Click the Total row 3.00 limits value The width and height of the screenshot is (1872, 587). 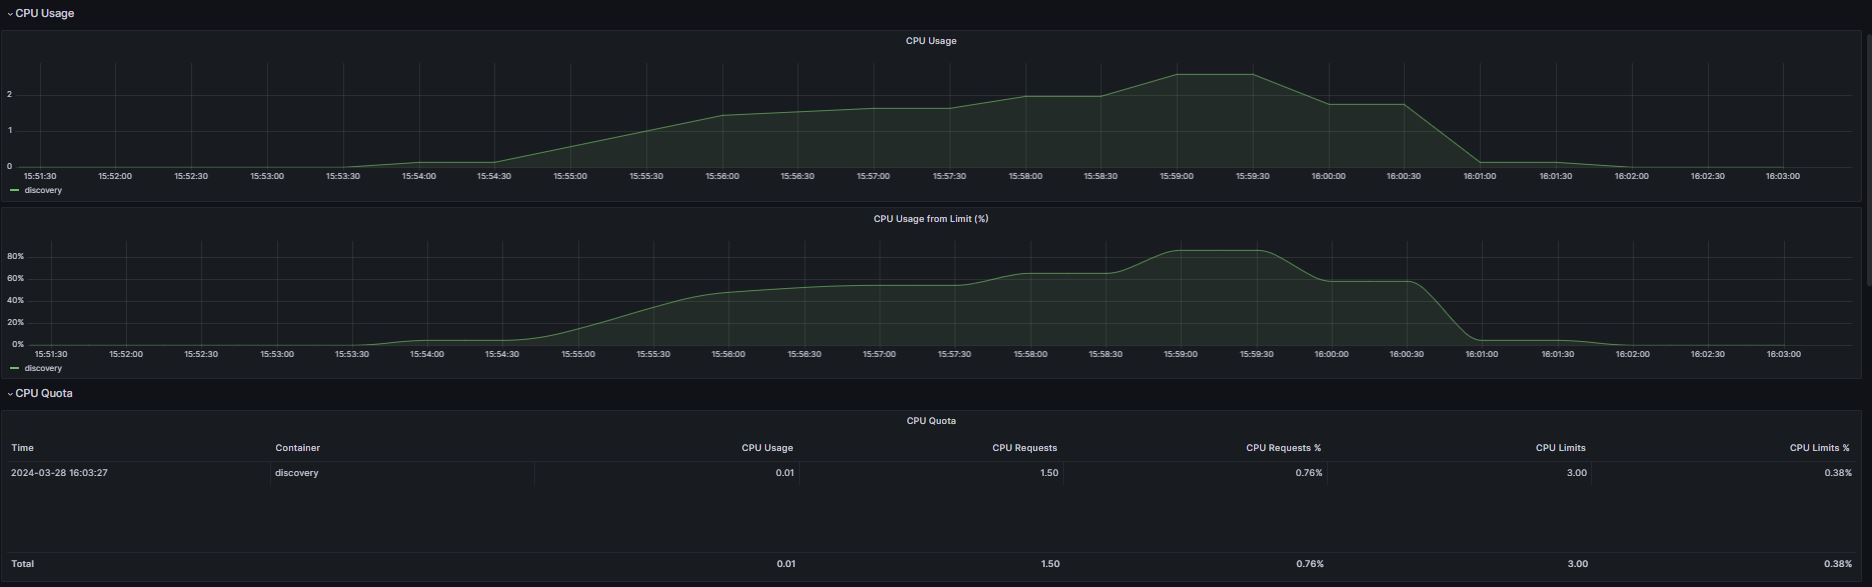pyautogui.click(x=1578, y=564)
